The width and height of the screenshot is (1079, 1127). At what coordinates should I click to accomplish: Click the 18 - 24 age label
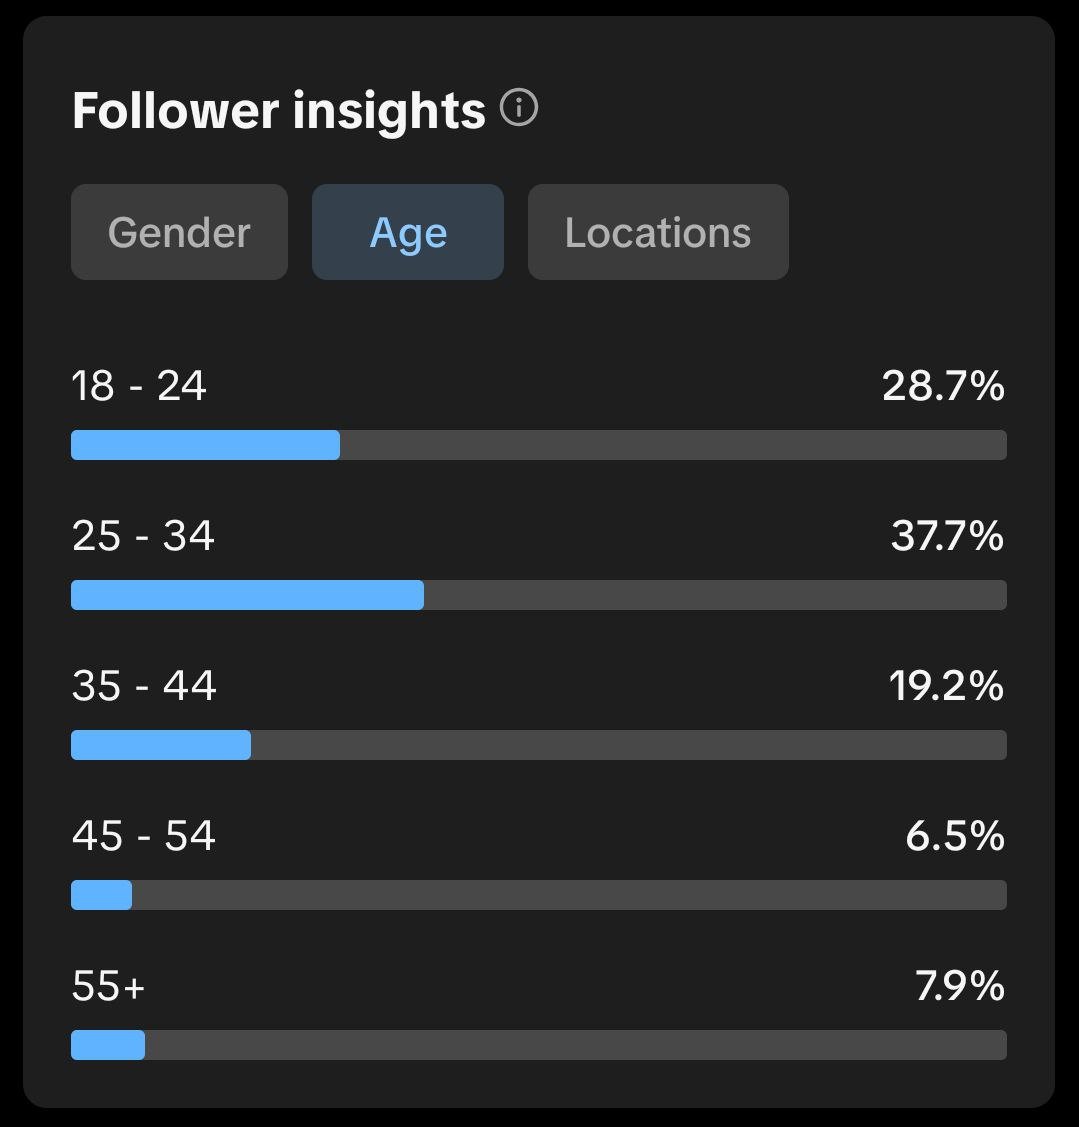coord(139,386)
